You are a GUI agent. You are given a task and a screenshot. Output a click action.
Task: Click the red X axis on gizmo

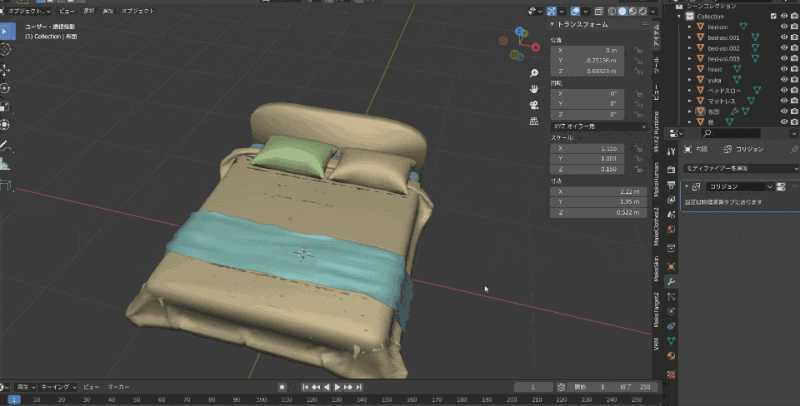point(536,47)
